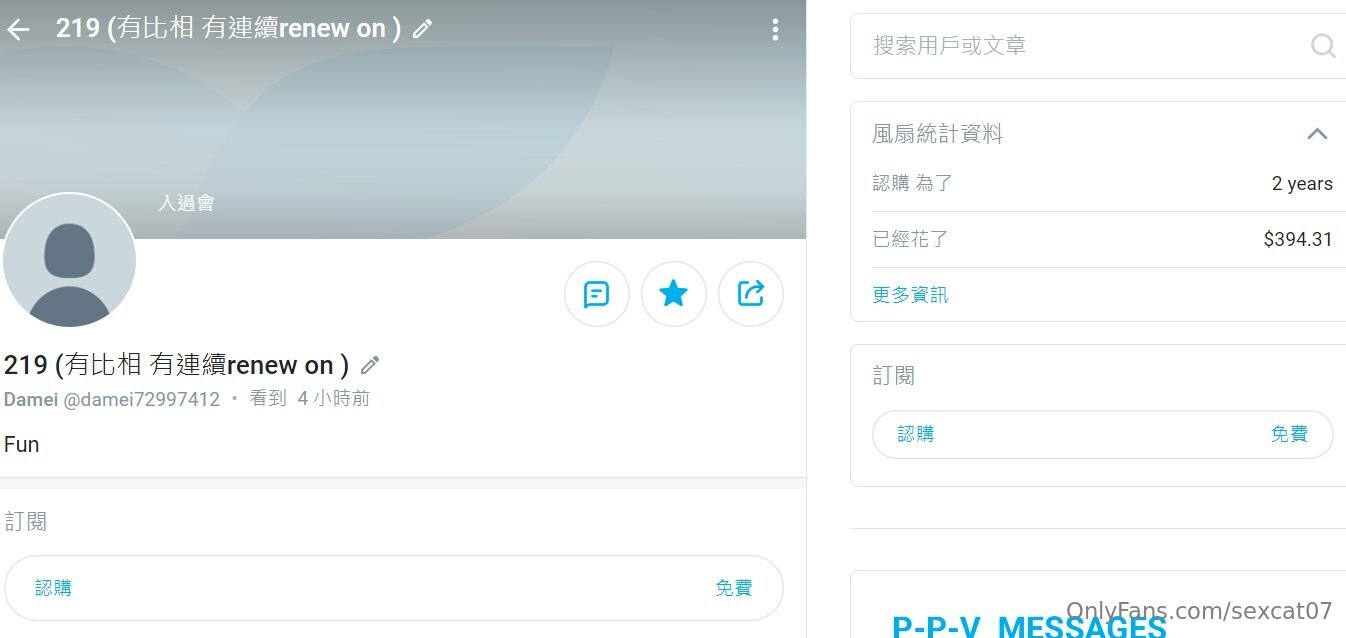Click 認購 免費 button under profile bio
1346x638 pixels.
pyautogui.click(x=393, y=588)
